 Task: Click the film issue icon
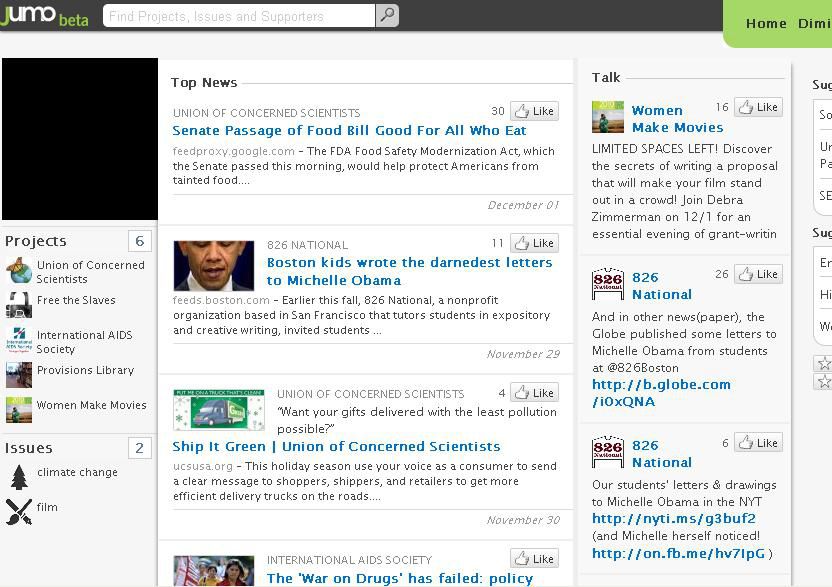(19, 512)
